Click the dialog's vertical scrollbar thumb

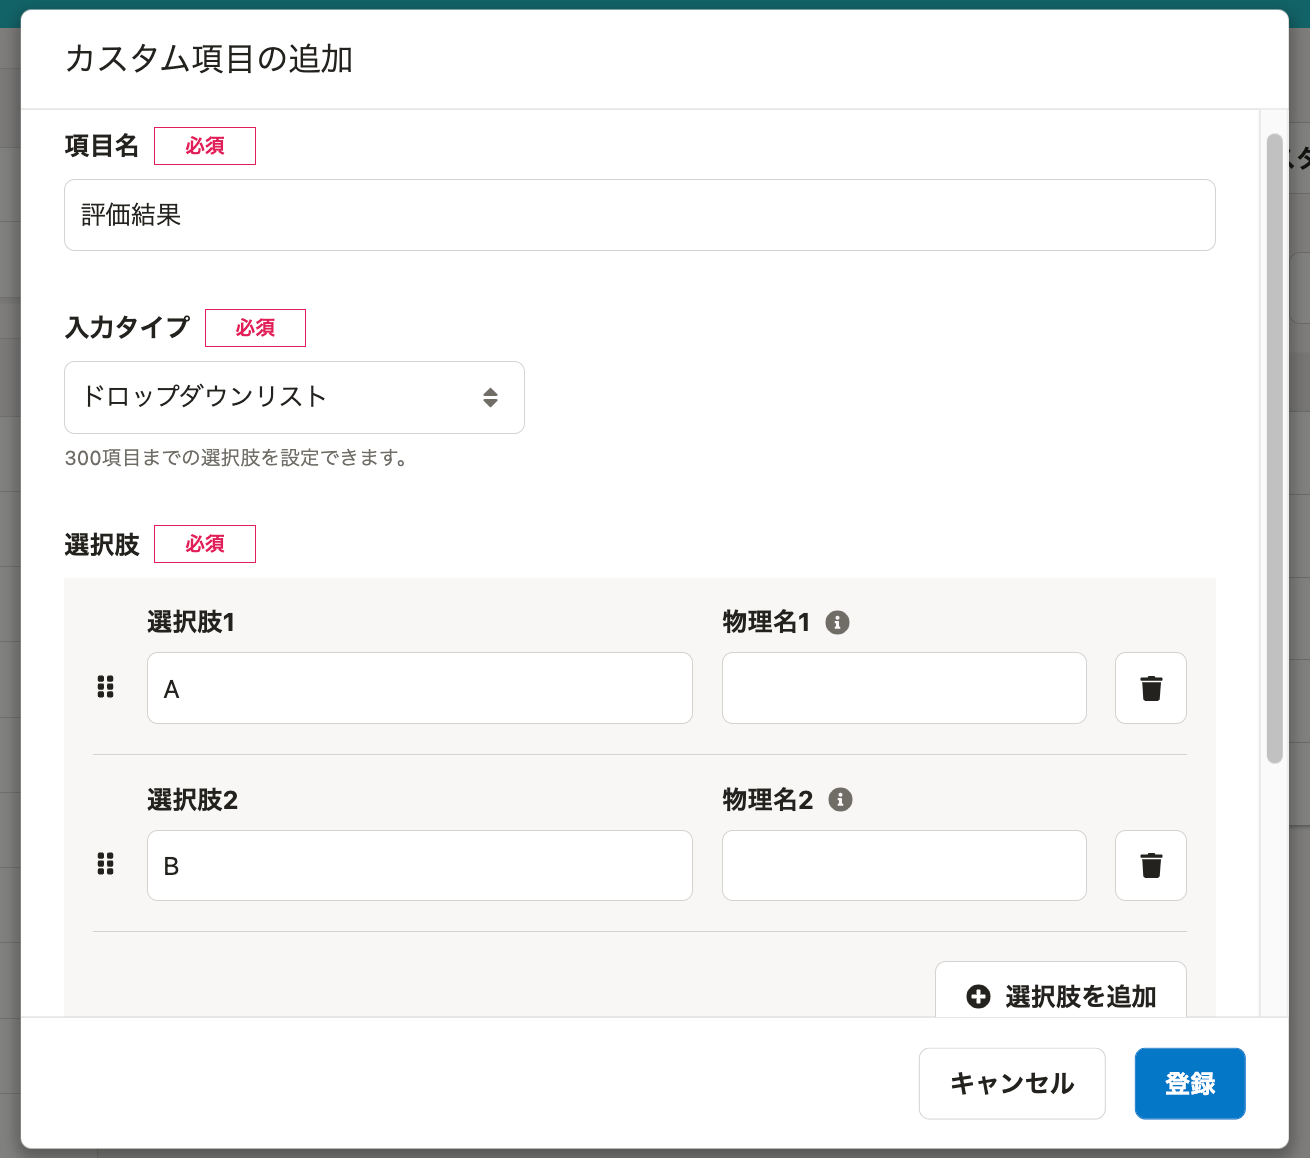(1274, 448)
